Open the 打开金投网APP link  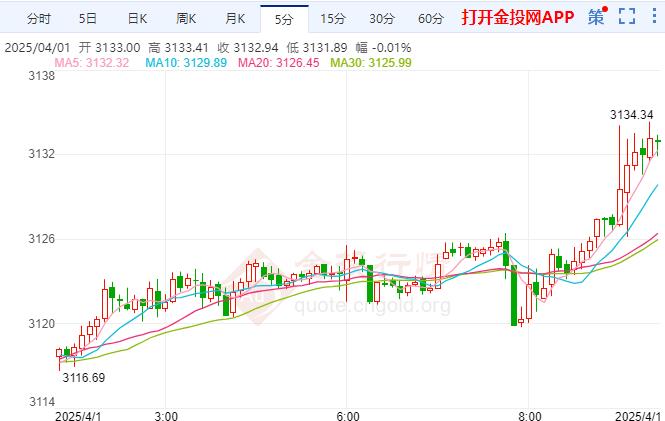(x=518, y=17)
